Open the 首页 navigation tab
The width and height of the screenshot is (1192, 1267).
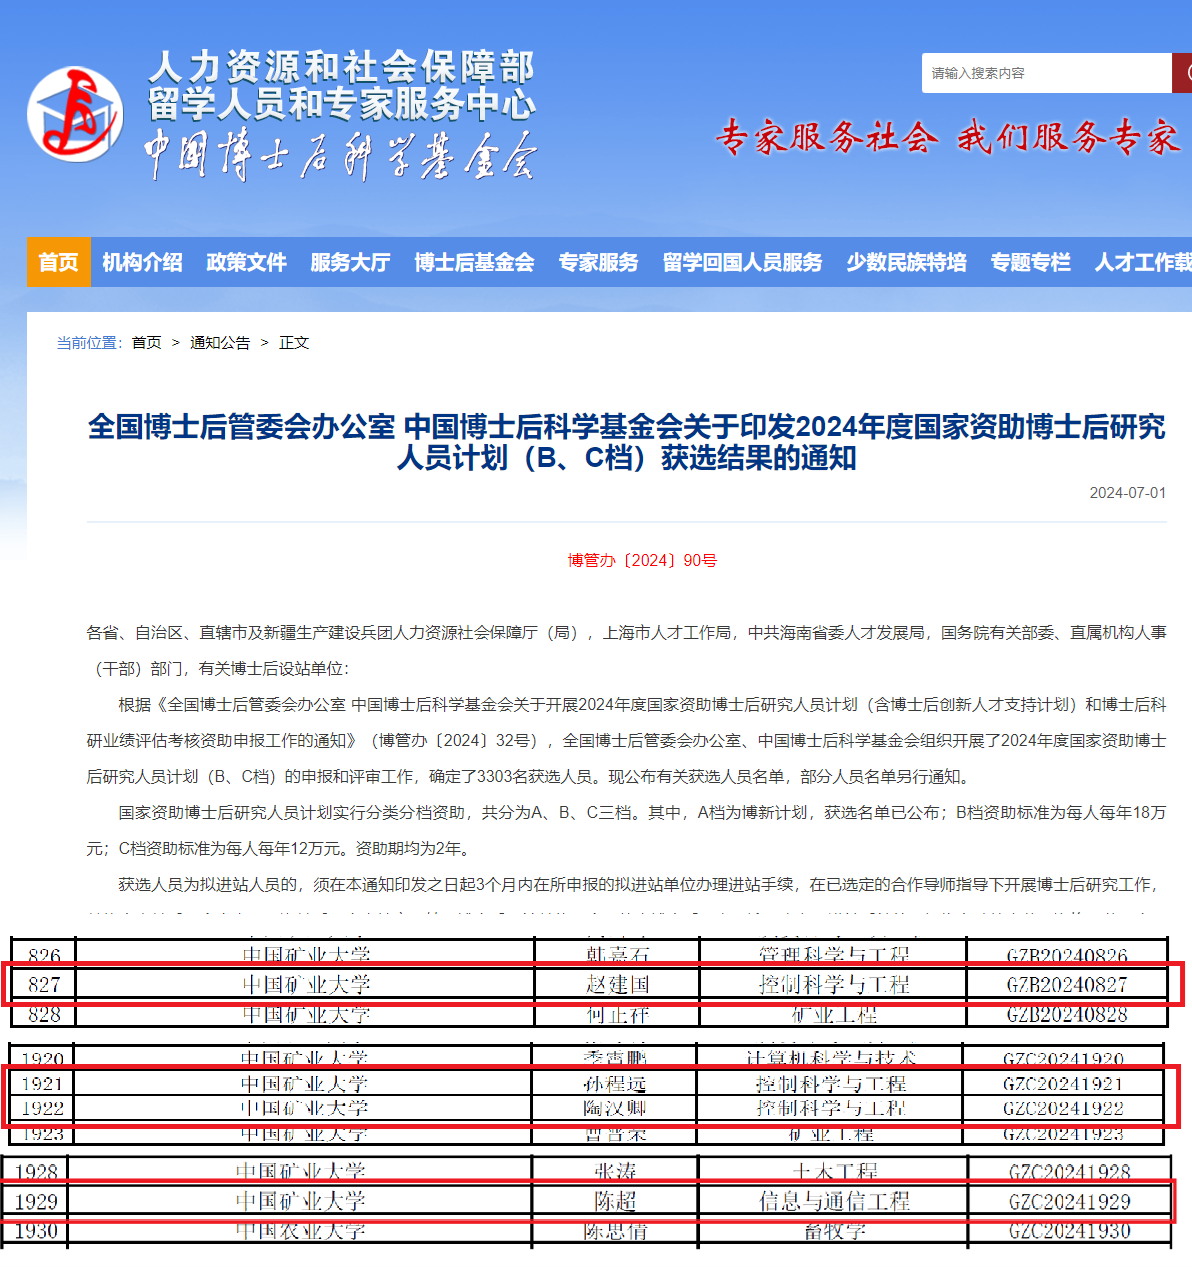pos(59,262)
